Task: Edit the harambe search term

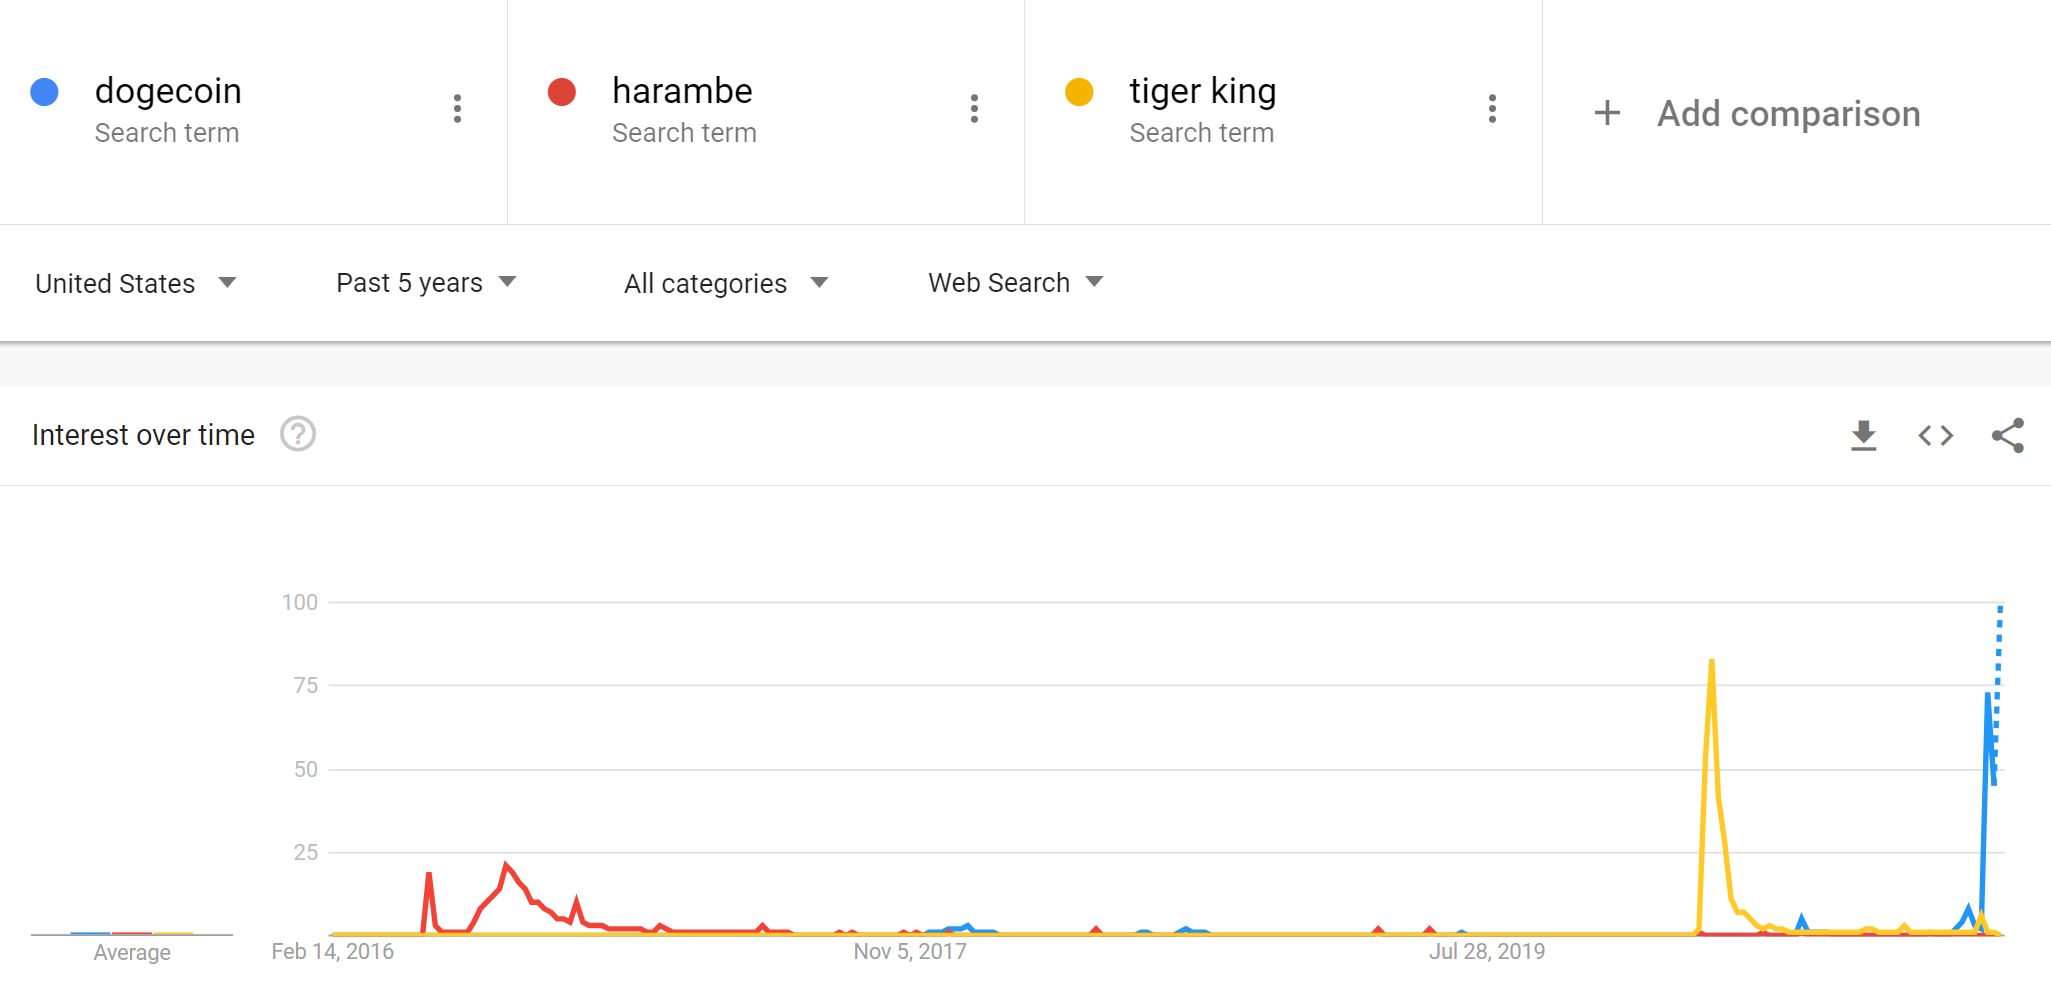Action: (682, 91)
